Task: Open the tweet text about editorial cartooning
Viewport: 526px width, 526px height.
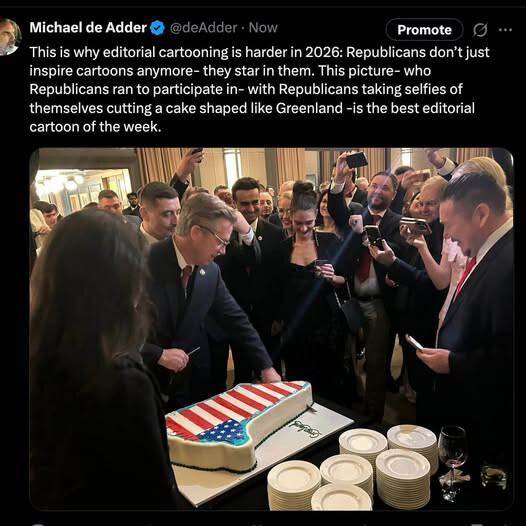Action: 259,89
